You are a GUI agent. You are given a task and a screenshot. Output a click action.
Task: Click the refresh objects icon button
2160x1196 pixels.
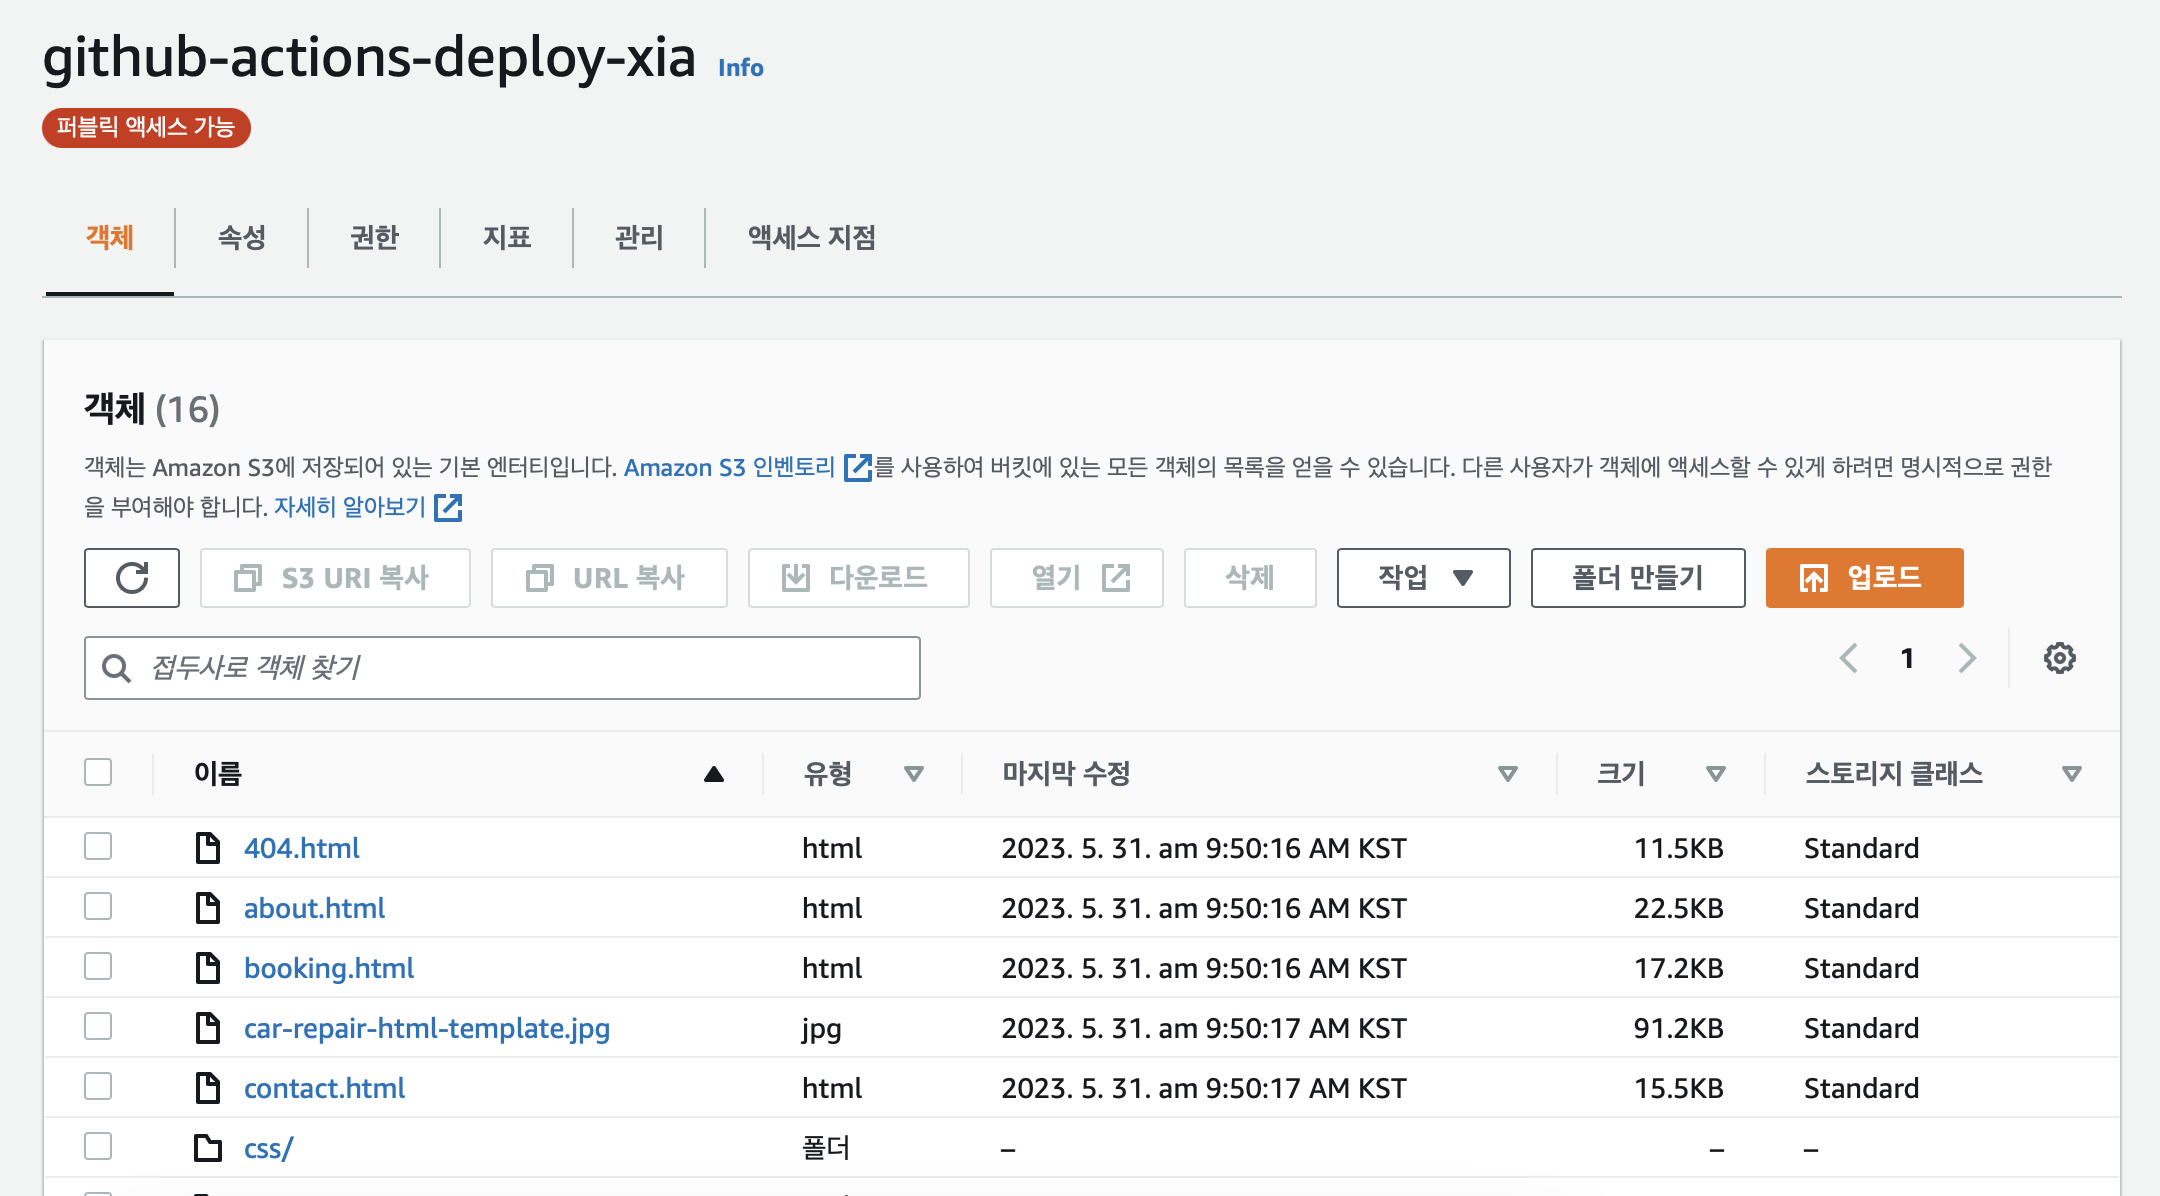[132, 578]
